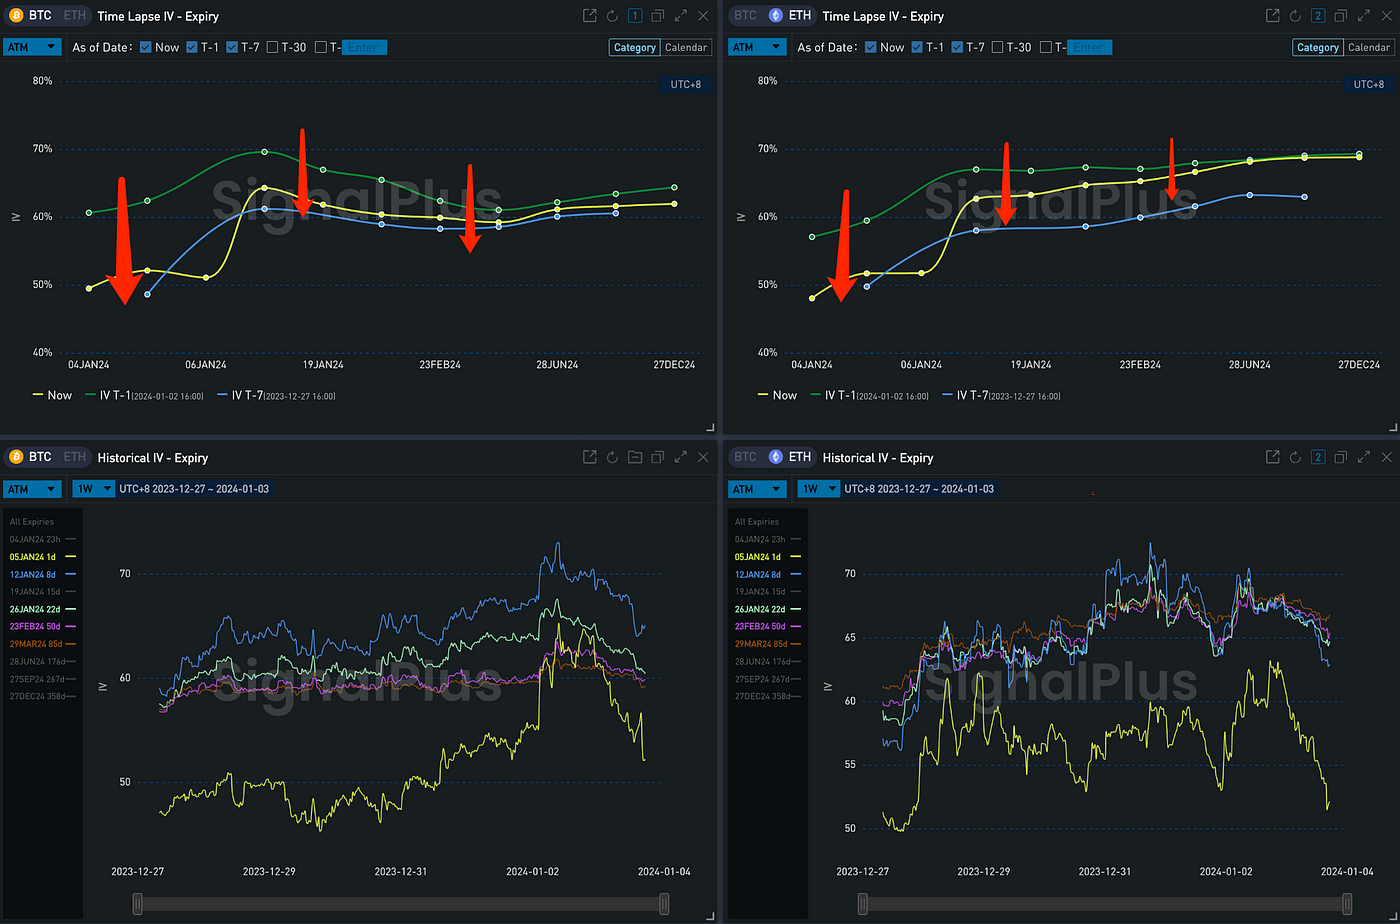Viewport: 1400px width, 924px height.
Task: Click the export icon in BTC Time Lapse panel
Action: point(589,16)
